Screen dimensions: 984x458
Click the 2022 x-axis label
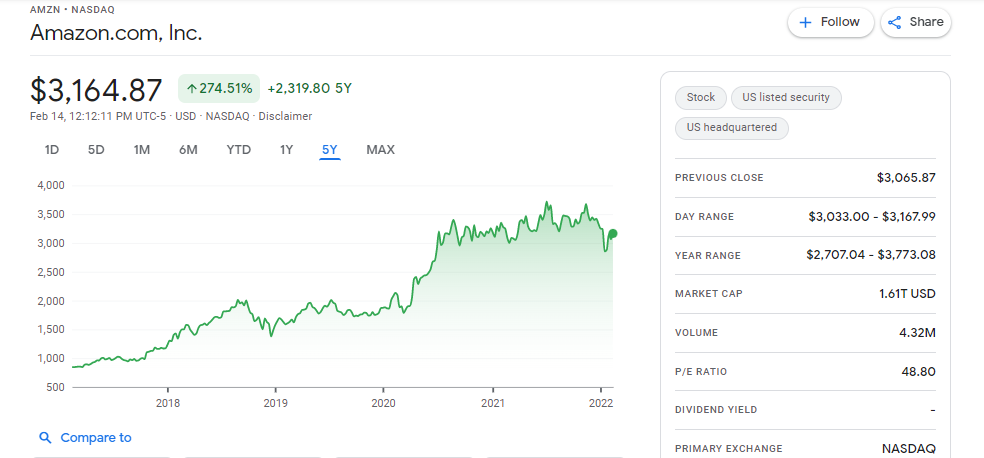coord(601,403)
